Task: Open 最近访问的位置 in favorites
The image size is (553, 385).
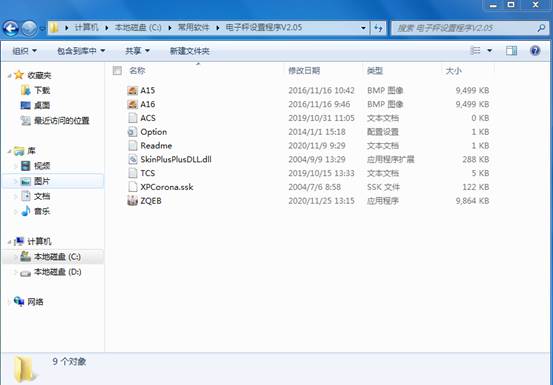Action: (x=61, y=121)
